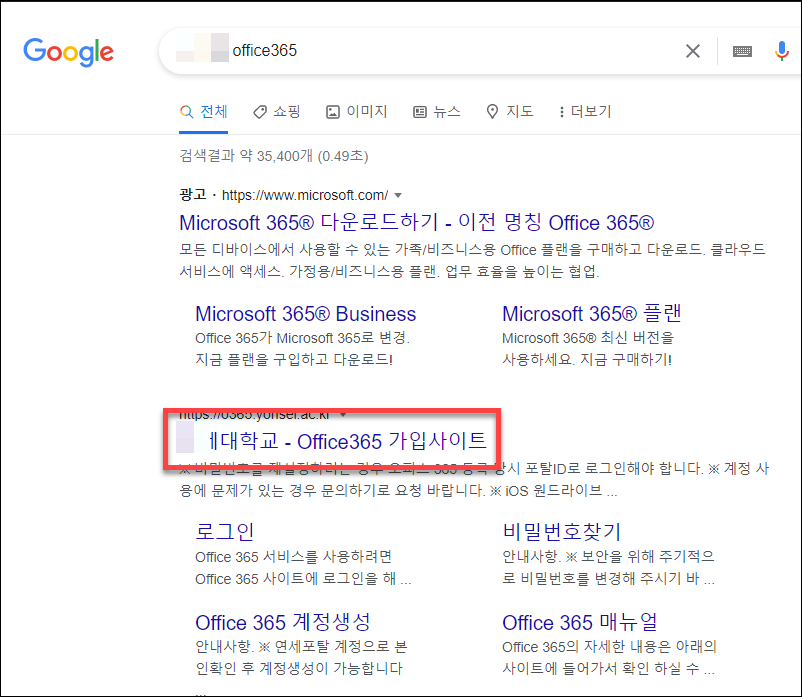Image resolution: width=802 pixels, height=697 pixels.
Task: Click the https://www.microsoft.com/ URL text
Action: pyautogui.click(x=305, y=195)
